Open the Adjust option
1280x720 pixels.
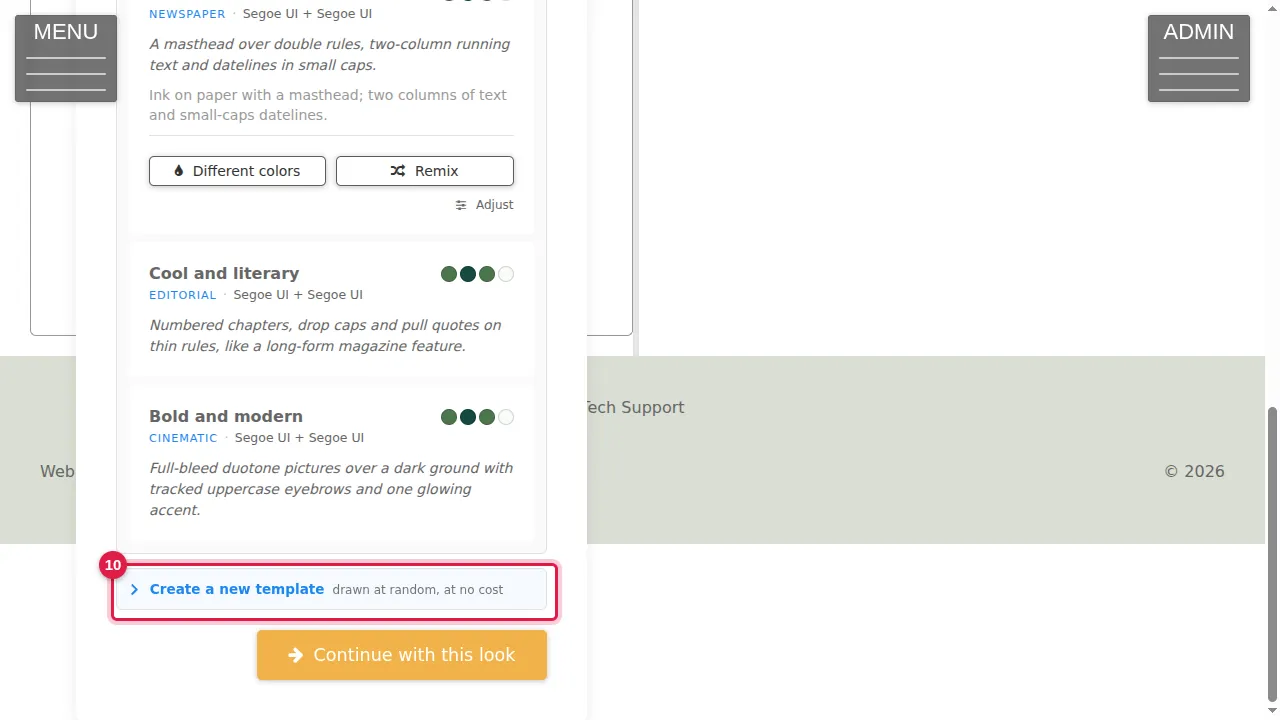(x=484, y=205)
